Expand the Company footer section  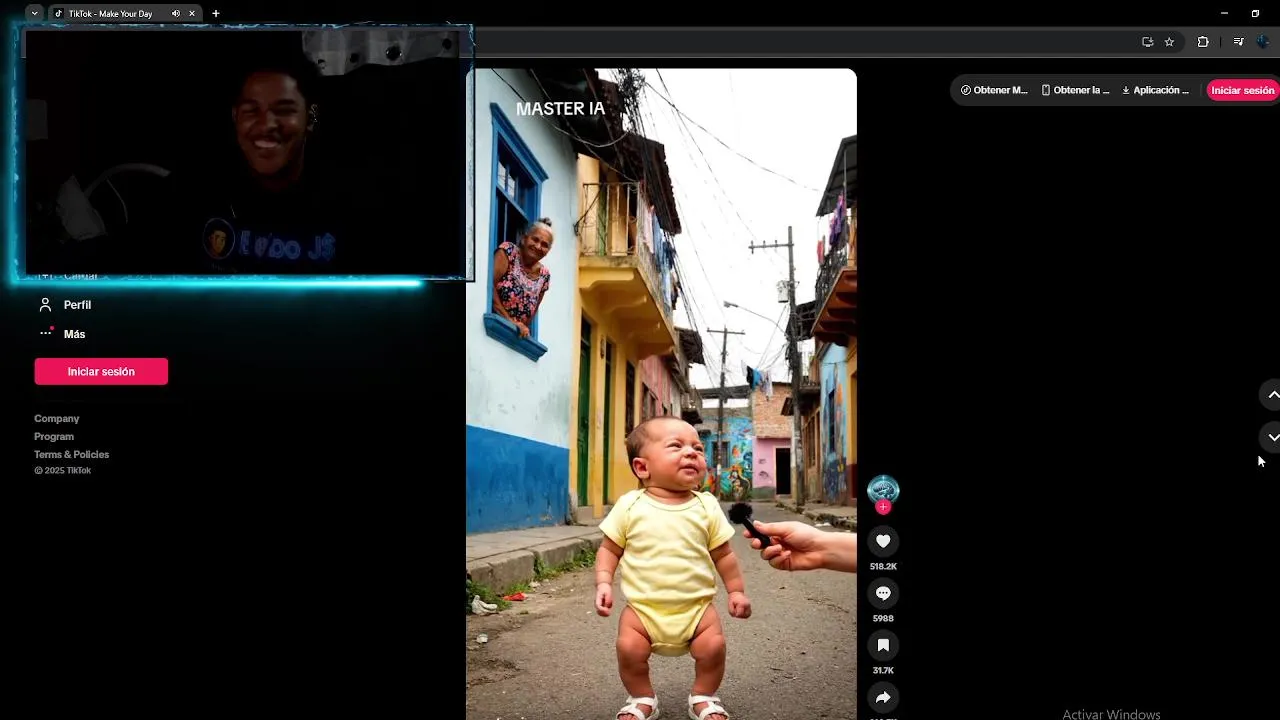57,419
